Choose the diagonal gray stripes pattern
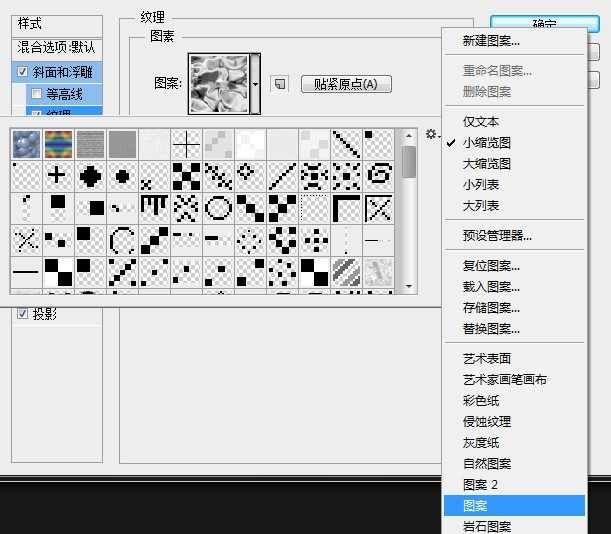This screenshot has height=534, width=611. click(346, 272)
